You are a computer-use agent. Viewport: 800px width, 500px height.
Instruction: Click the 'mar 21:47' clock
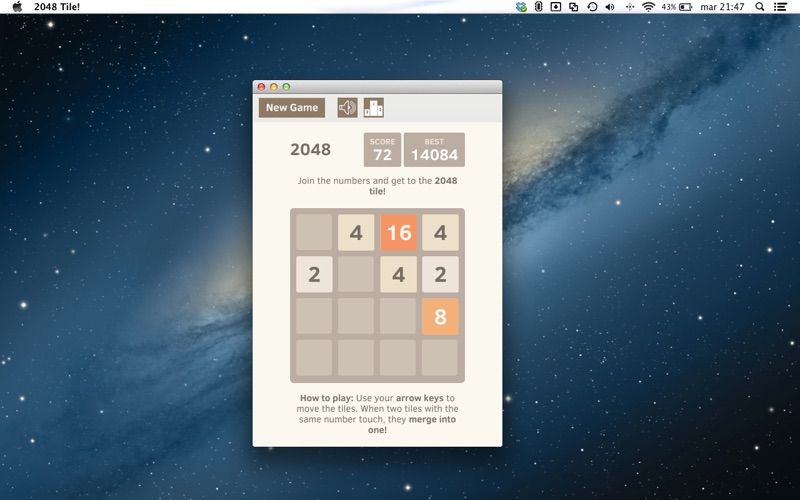[x=722, y=7]
